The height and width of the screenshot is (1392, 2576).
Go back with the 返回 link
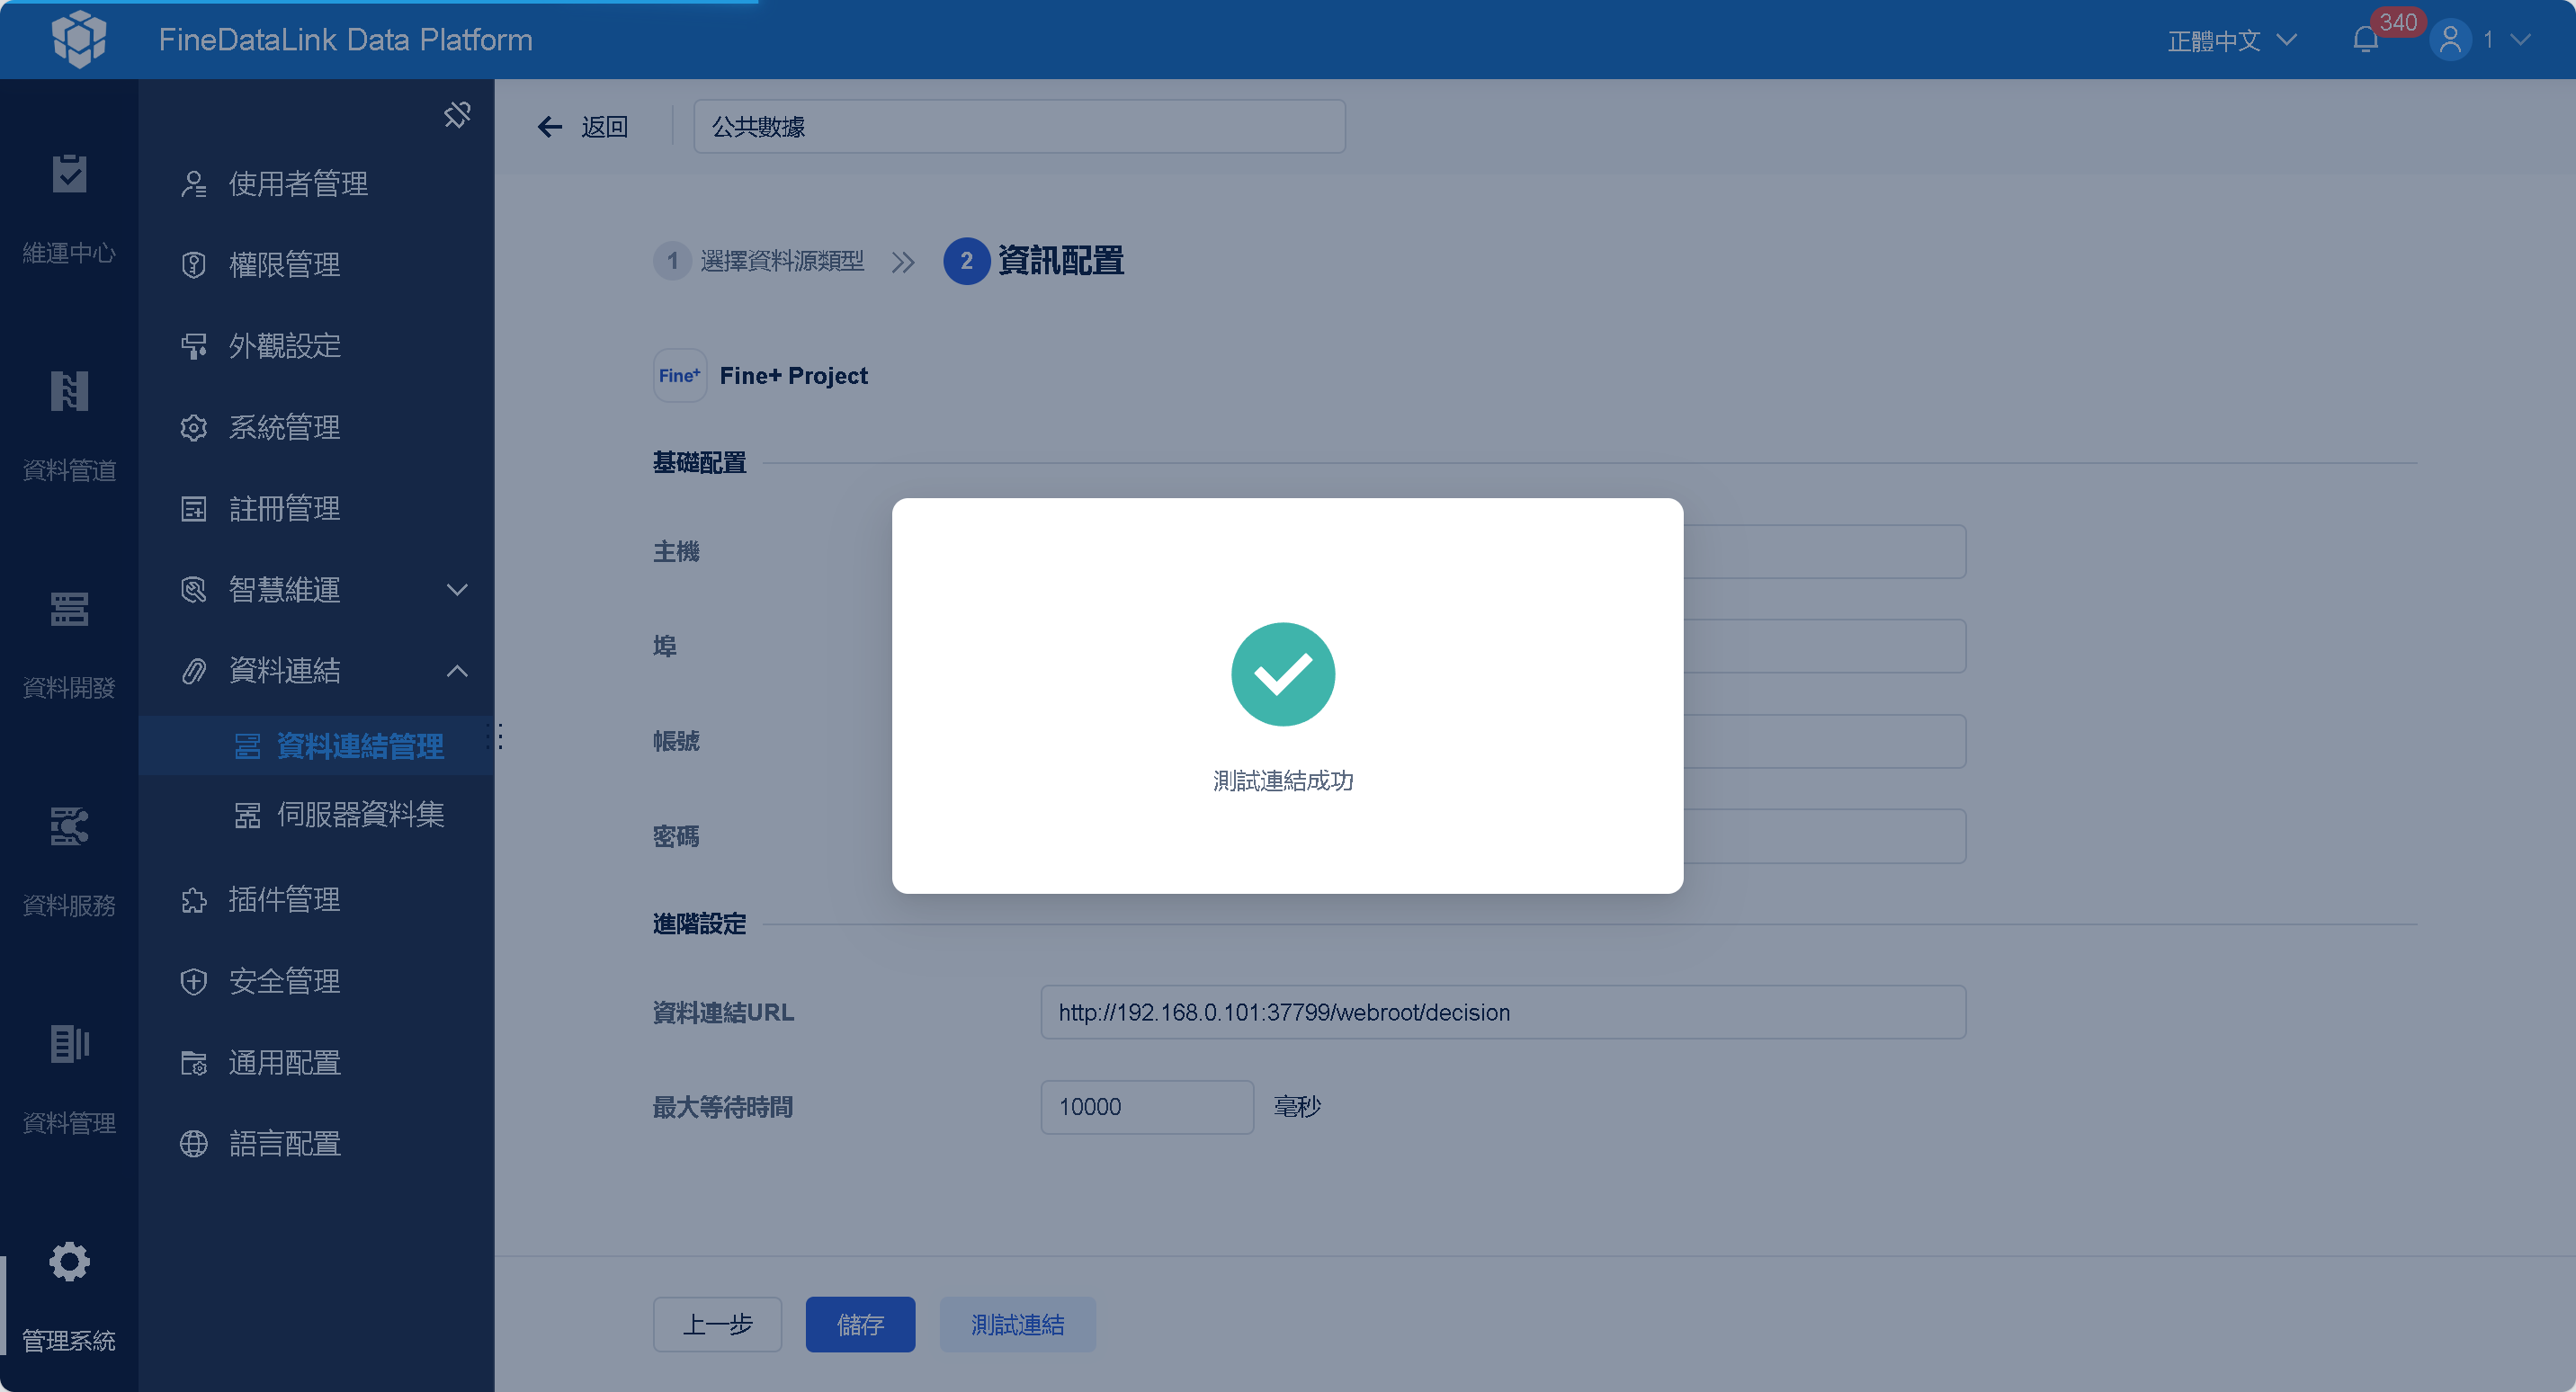583,127
